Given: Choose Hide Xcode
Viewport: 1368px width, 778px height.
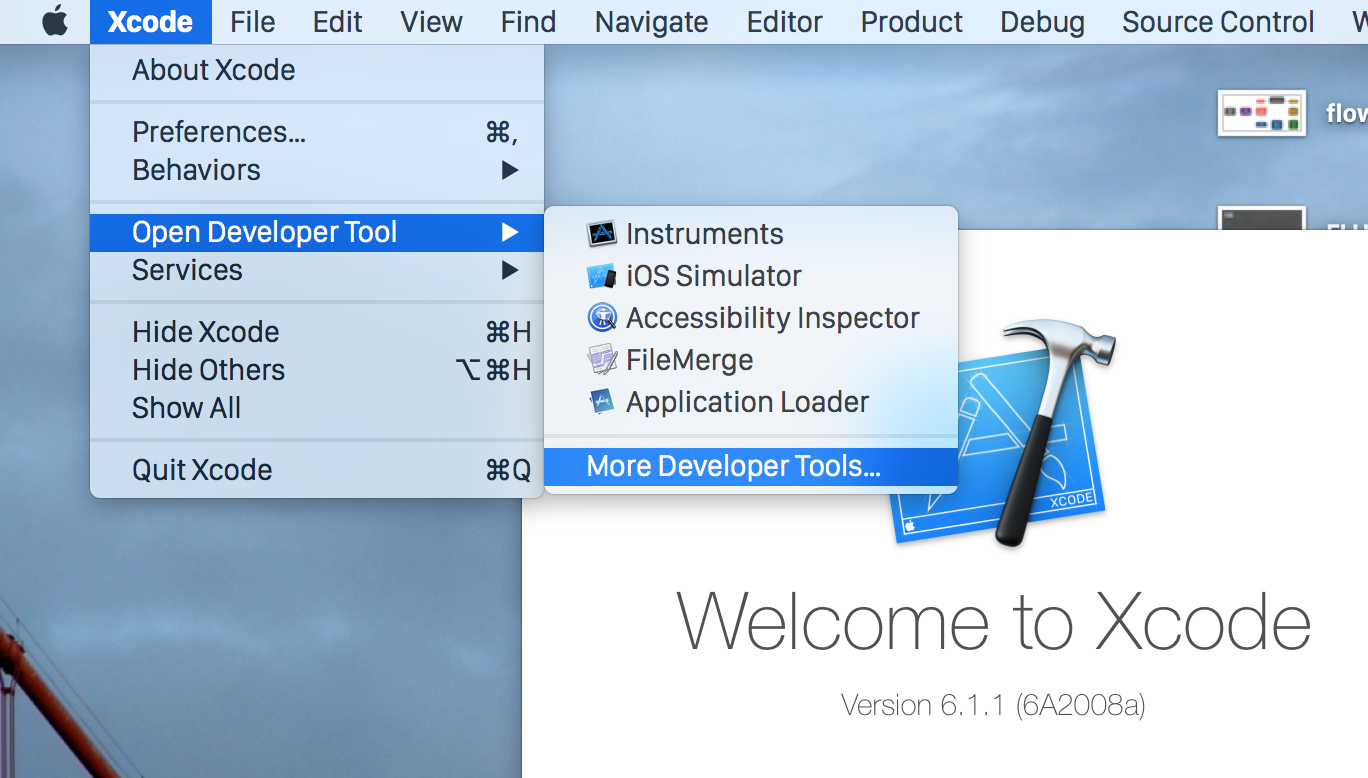Looking at the screenshot, I should pos(317,332).
